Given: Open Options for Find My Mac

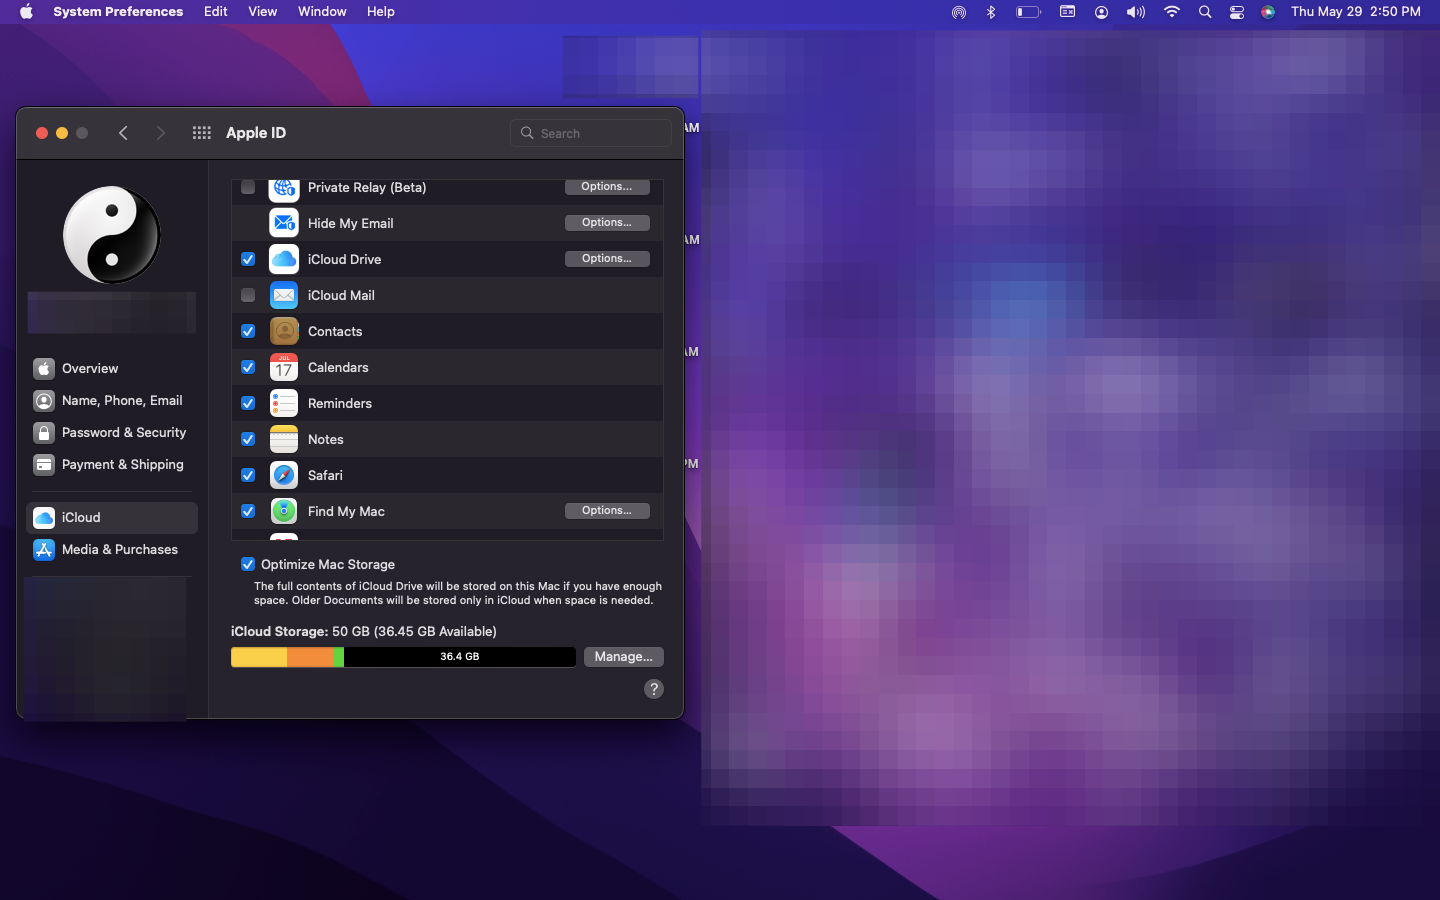Looking at the screenshot, I should 606,511.
